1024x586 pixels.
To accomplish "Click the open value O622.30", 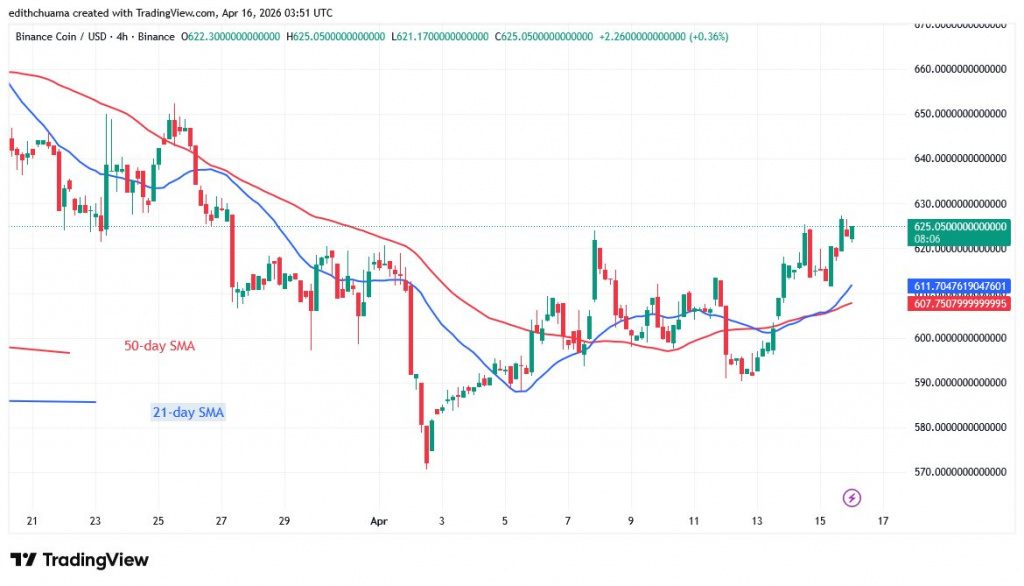I will pos(230,36).
